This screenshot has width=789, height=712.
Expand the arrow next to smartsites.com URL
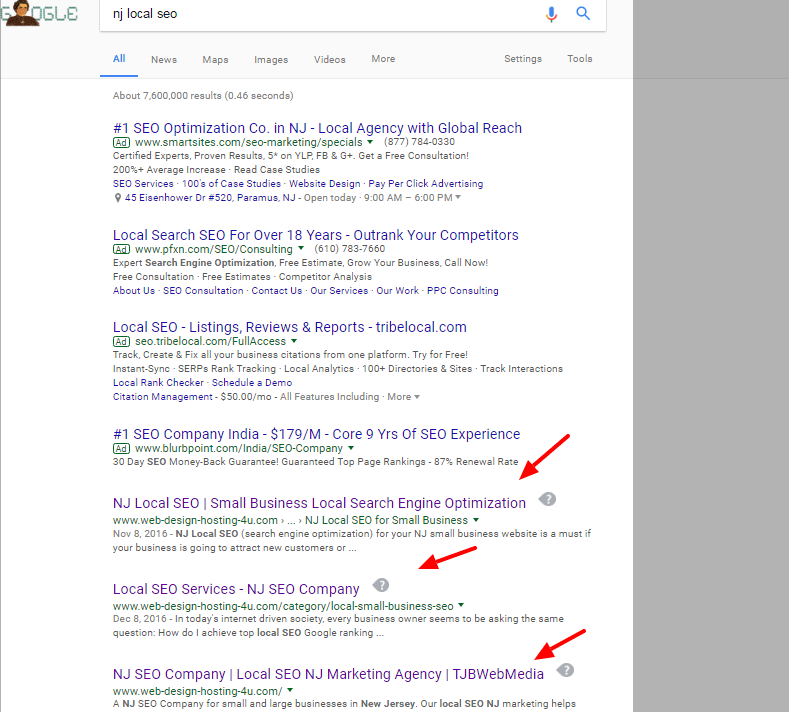click(x=370, y=142)
